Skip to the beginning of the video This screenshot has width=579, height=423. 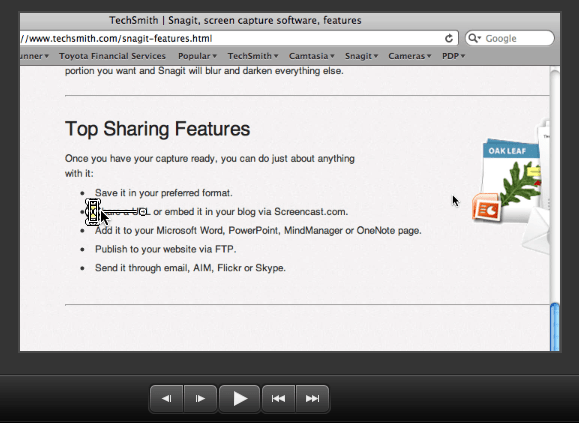tap(278, 399)
